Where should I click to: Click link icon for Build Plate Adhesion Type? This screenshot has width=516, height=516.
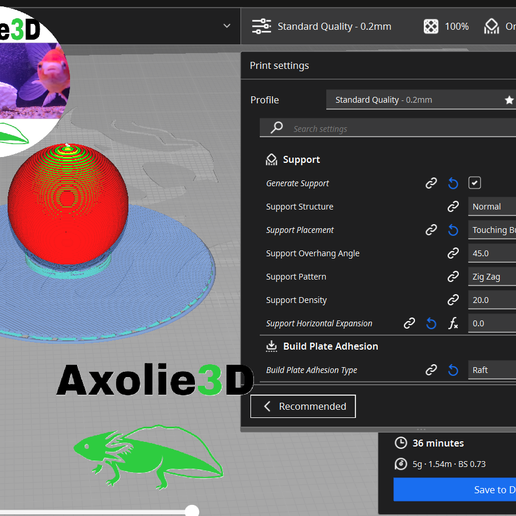[x=431, y=370]
